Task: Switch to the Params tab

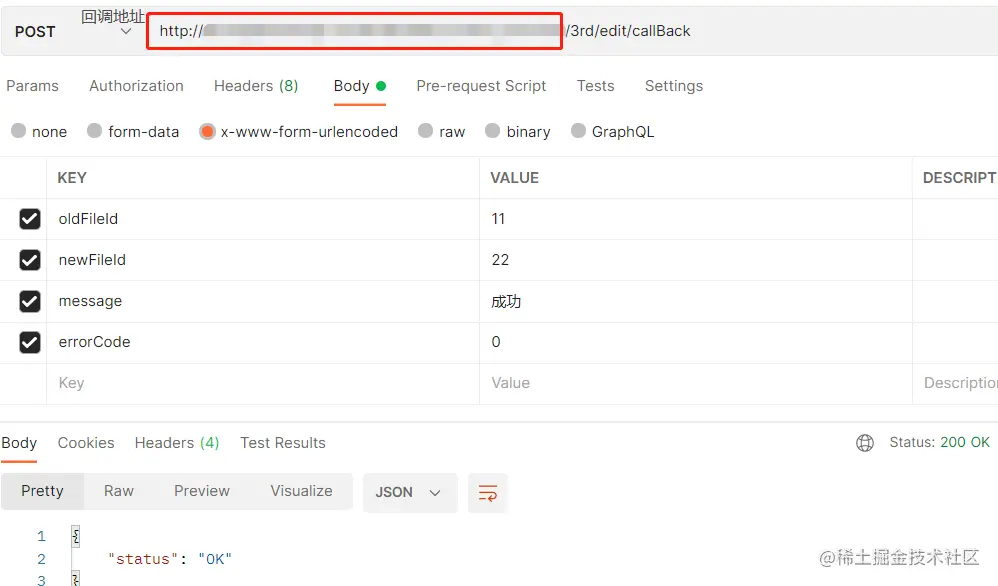Action: (32, 86)
